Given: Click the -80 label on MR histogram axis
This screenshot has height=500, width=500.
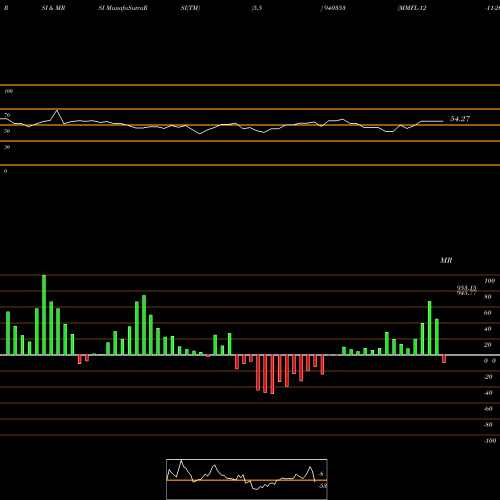Looking at the screenshot, I should click(488, 425).
